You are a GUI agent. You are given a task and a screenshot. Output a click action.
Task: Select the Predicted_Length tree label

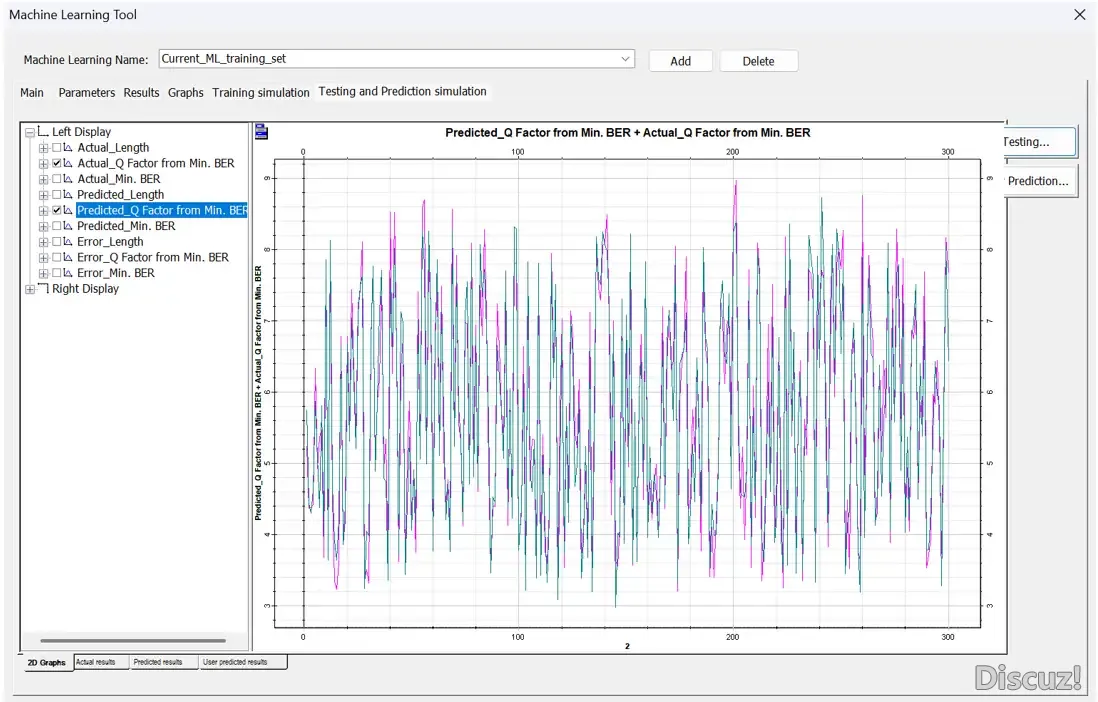coord(120,195)
